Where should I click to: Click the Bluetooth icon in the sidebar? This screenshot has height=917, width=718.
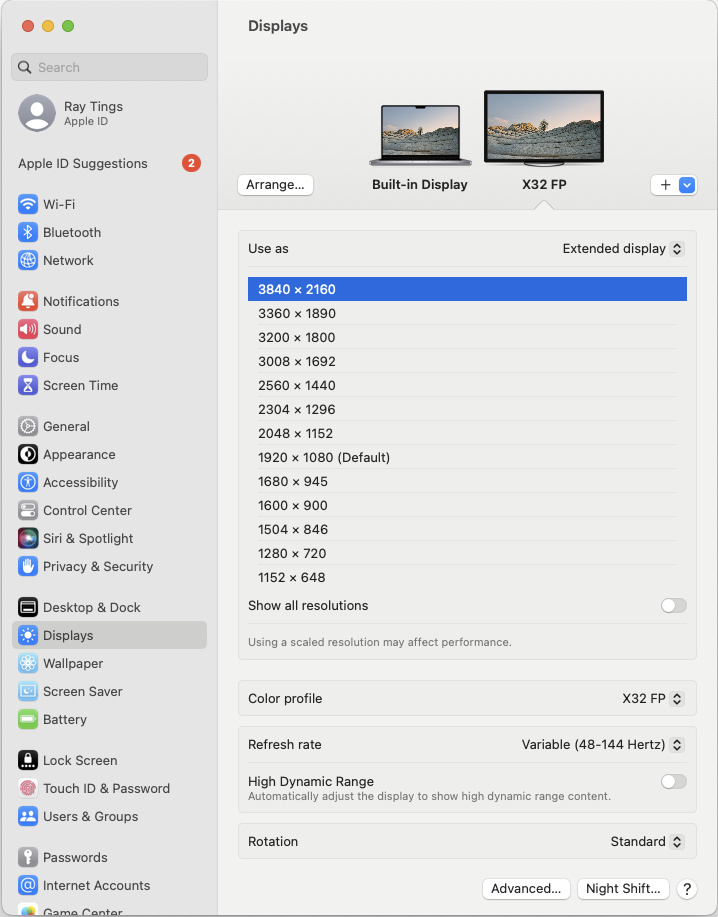28,232
